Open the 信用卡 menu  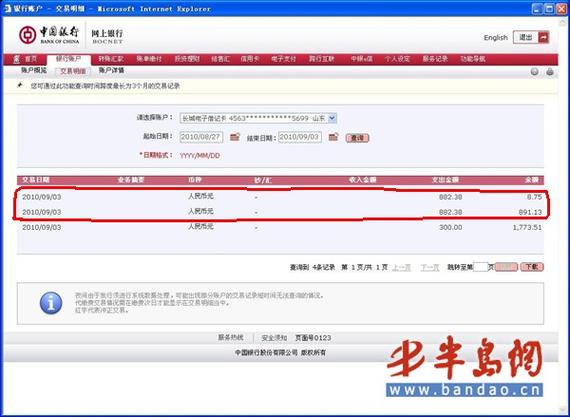pyautogui.click(x=249, y=59)
